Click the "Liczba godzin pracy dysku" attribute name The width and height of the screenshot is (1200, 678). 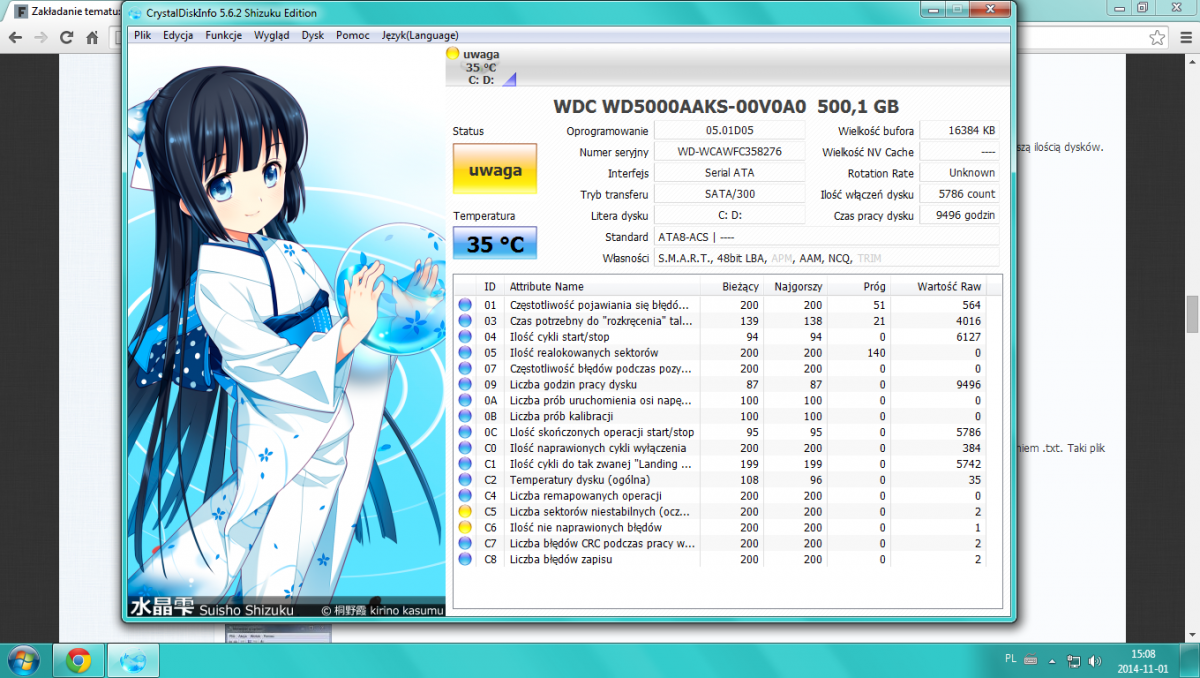[x=573, y=384]
